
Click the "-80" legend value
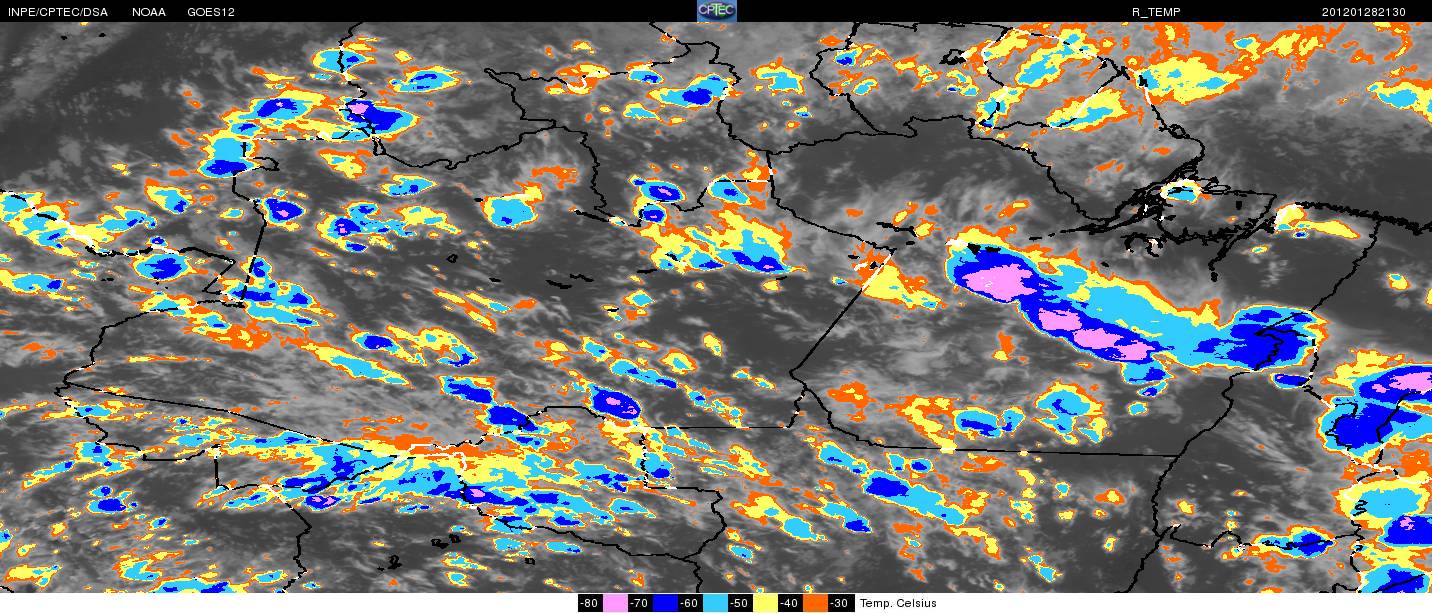coord(589,603)
